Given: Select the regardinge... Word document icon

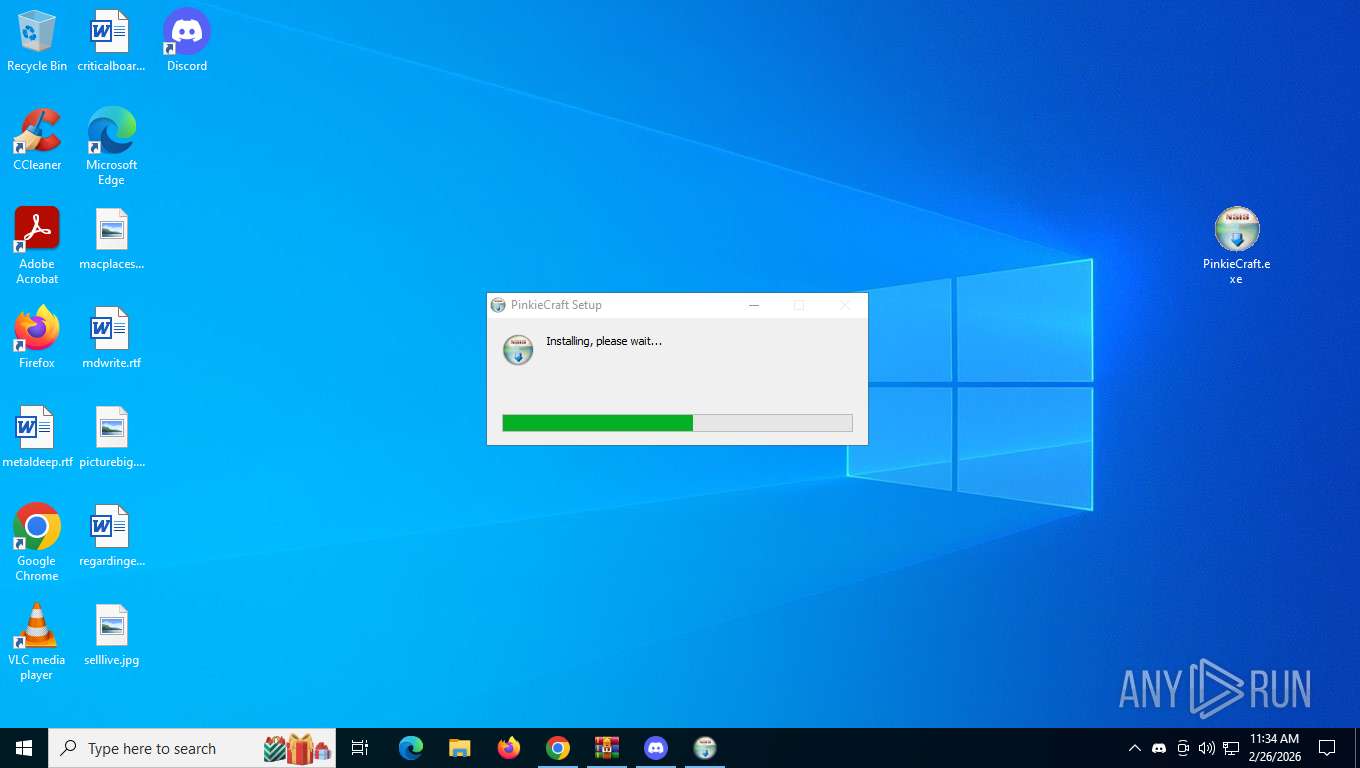Looking at the screenshot, I should pyautogui.click(x=111, y=537).
